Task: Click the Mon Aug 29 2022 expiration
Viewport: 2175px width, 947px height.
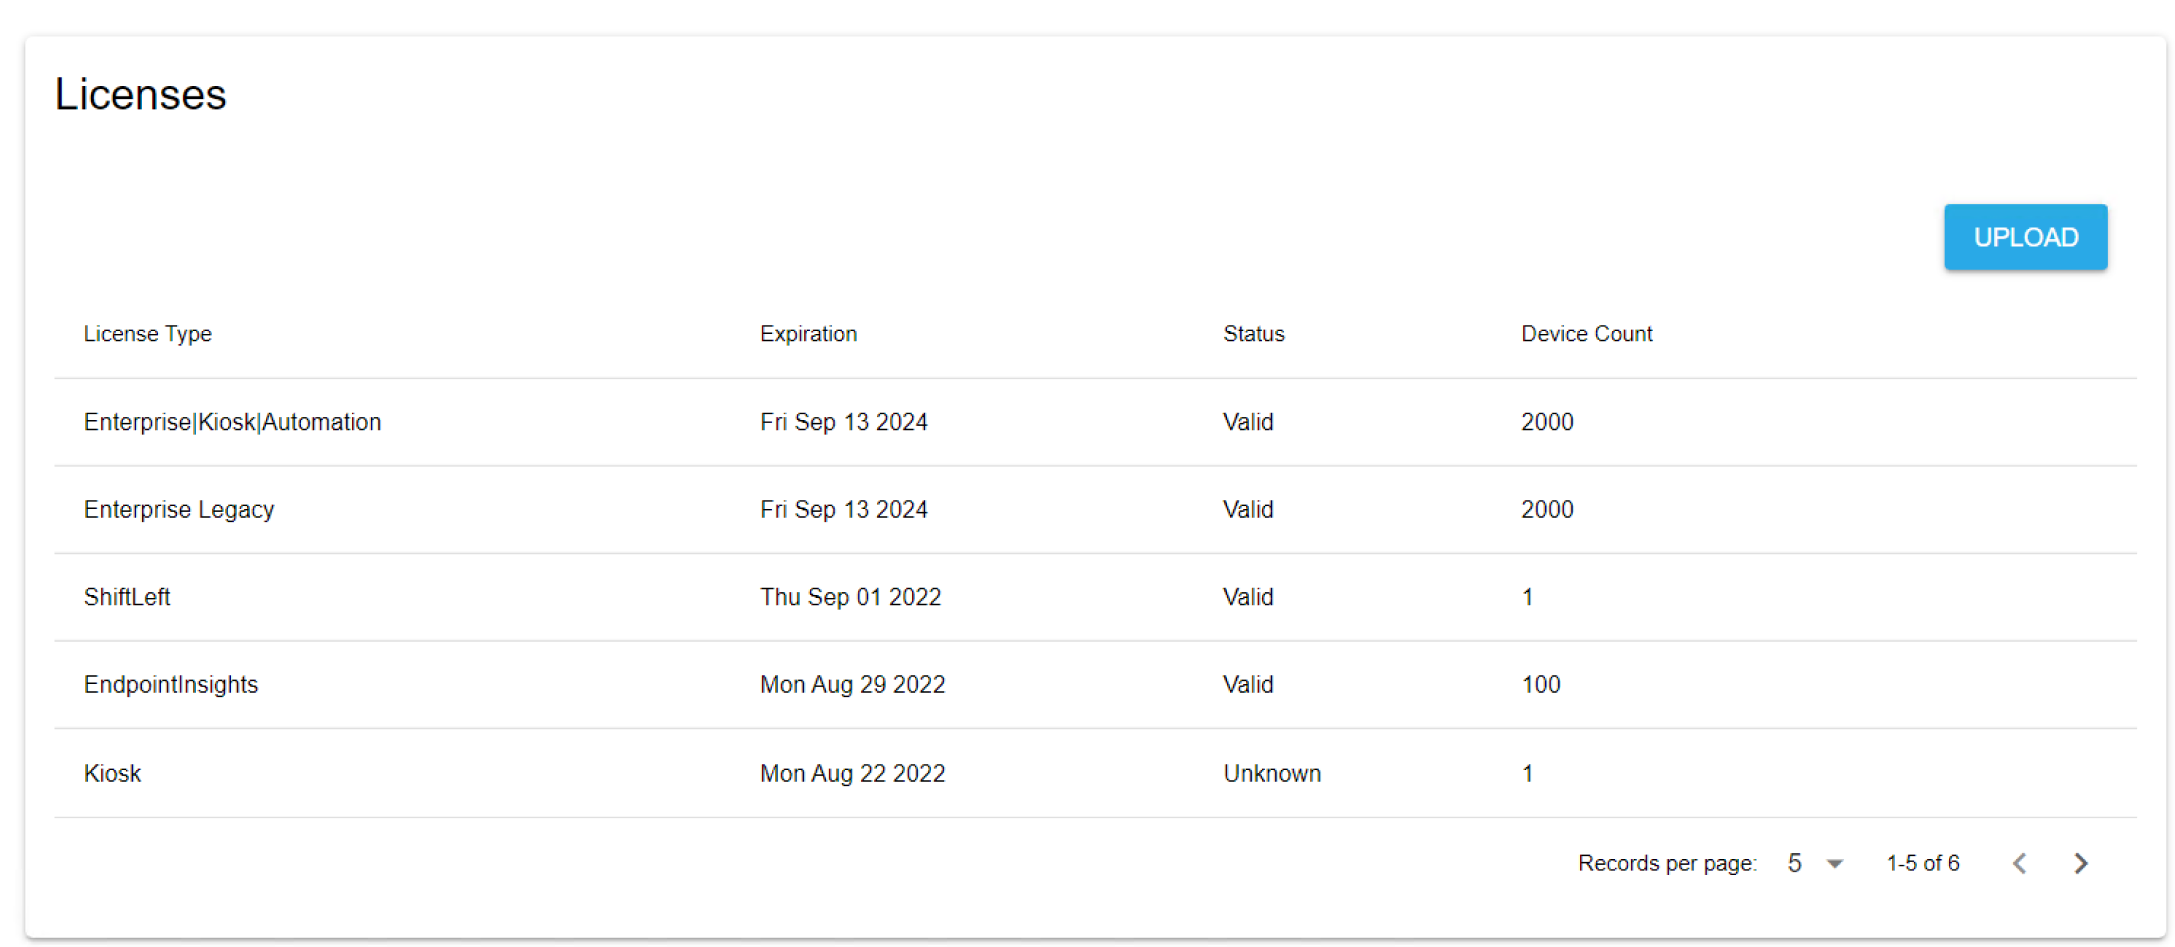Action: 852,685
